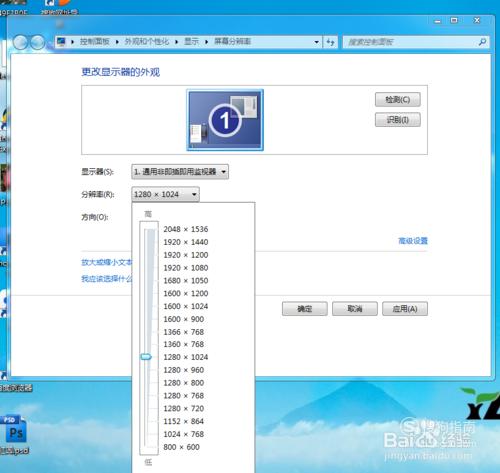Screen dimensions: 500x473
Task: Click the control panel search field
Action: (411, 42)
